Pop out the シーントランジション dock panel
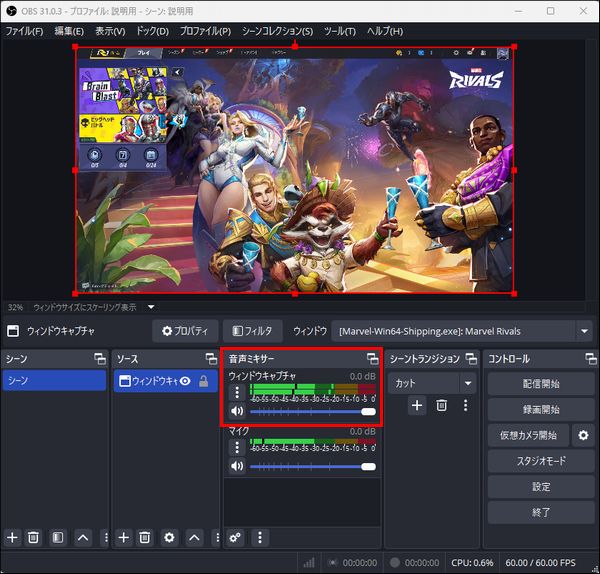Image resolution: width=600 pixels, height=574 pixels. pyautogui.click(x=471, y=359)
